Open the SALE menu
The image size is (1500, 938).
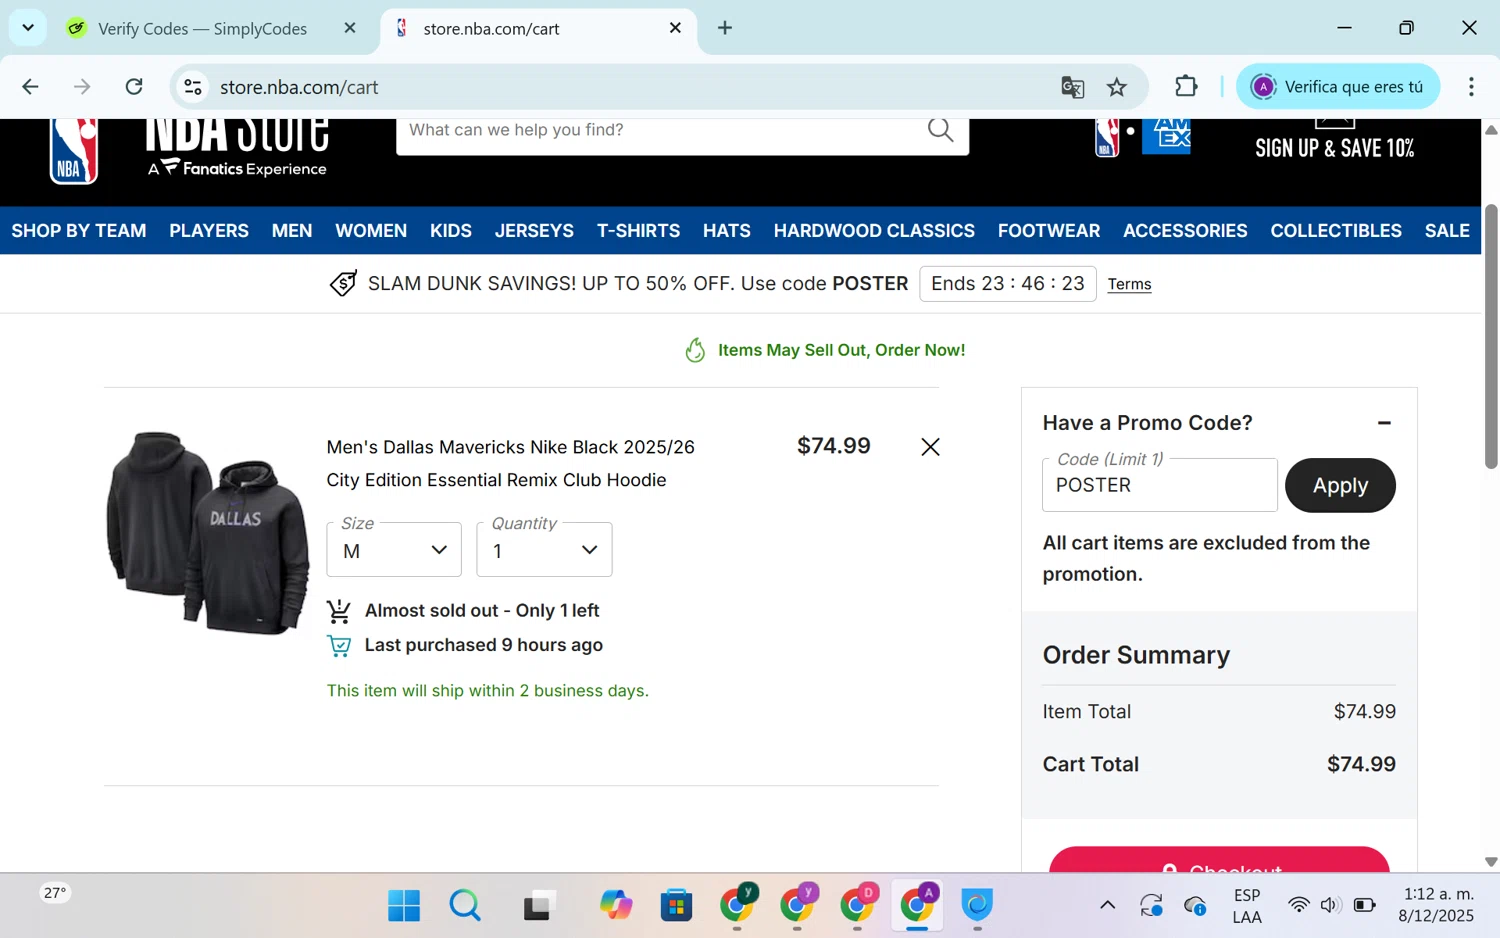pos(1447,231)
